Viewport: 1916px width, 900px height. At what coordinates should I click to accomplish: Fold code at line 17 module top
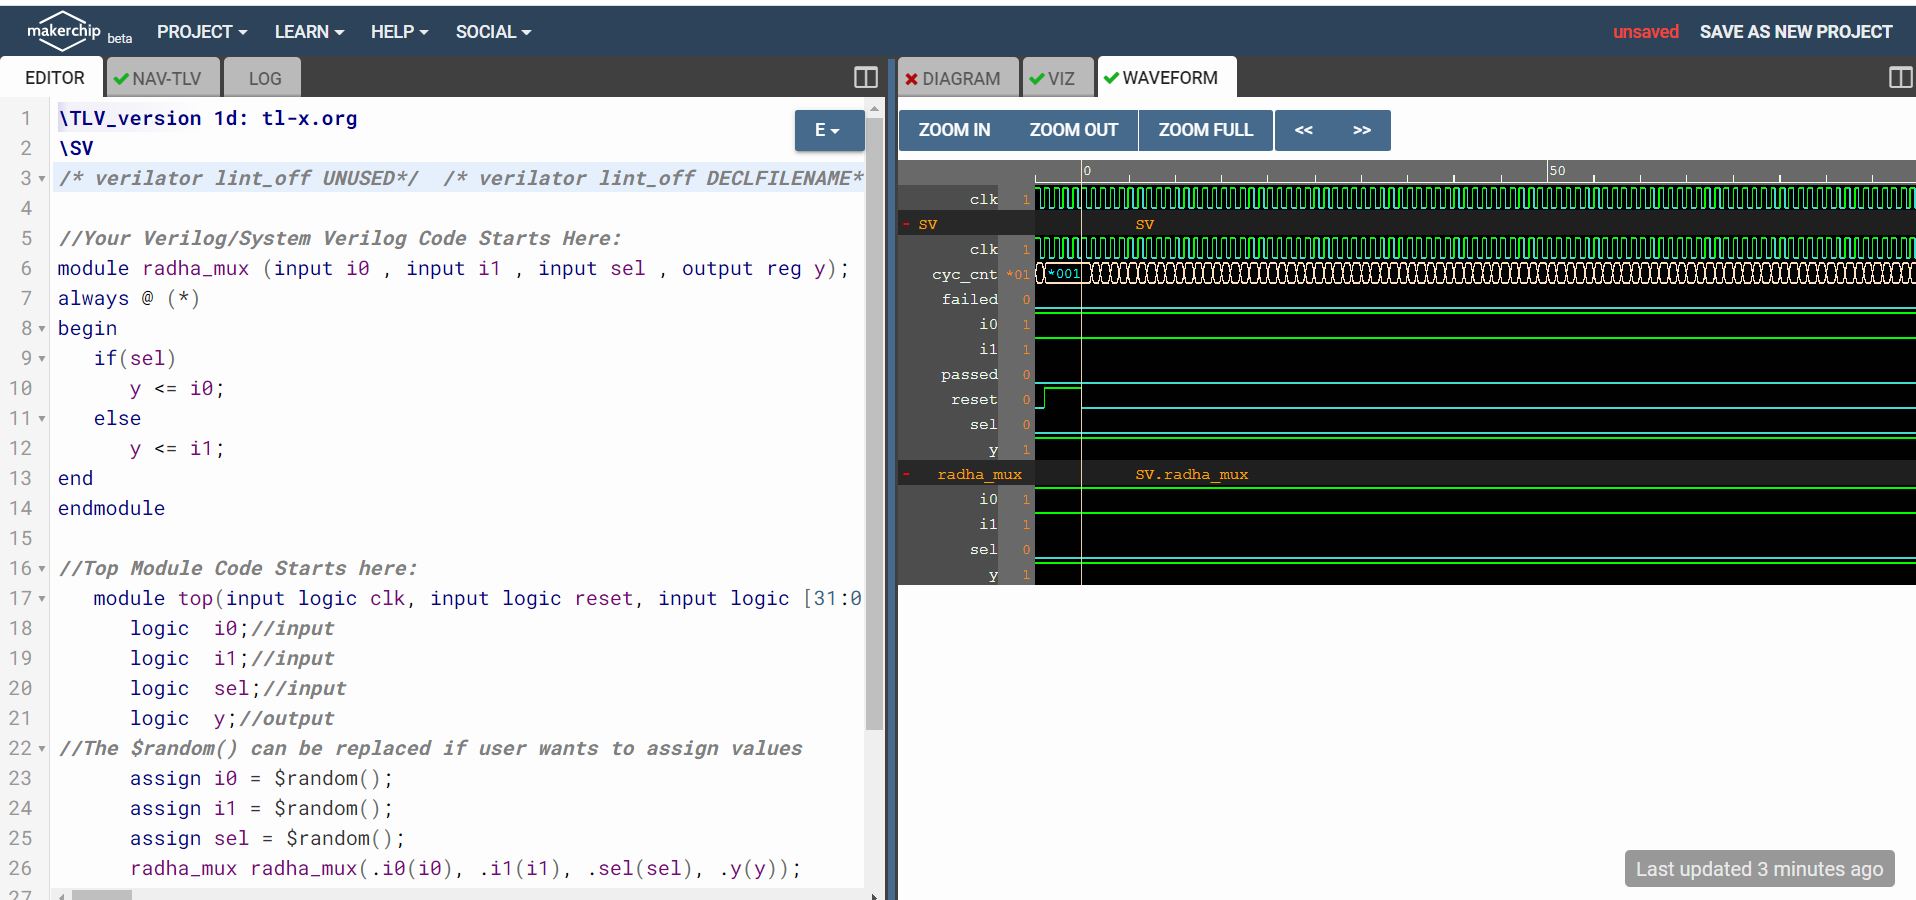42,599
